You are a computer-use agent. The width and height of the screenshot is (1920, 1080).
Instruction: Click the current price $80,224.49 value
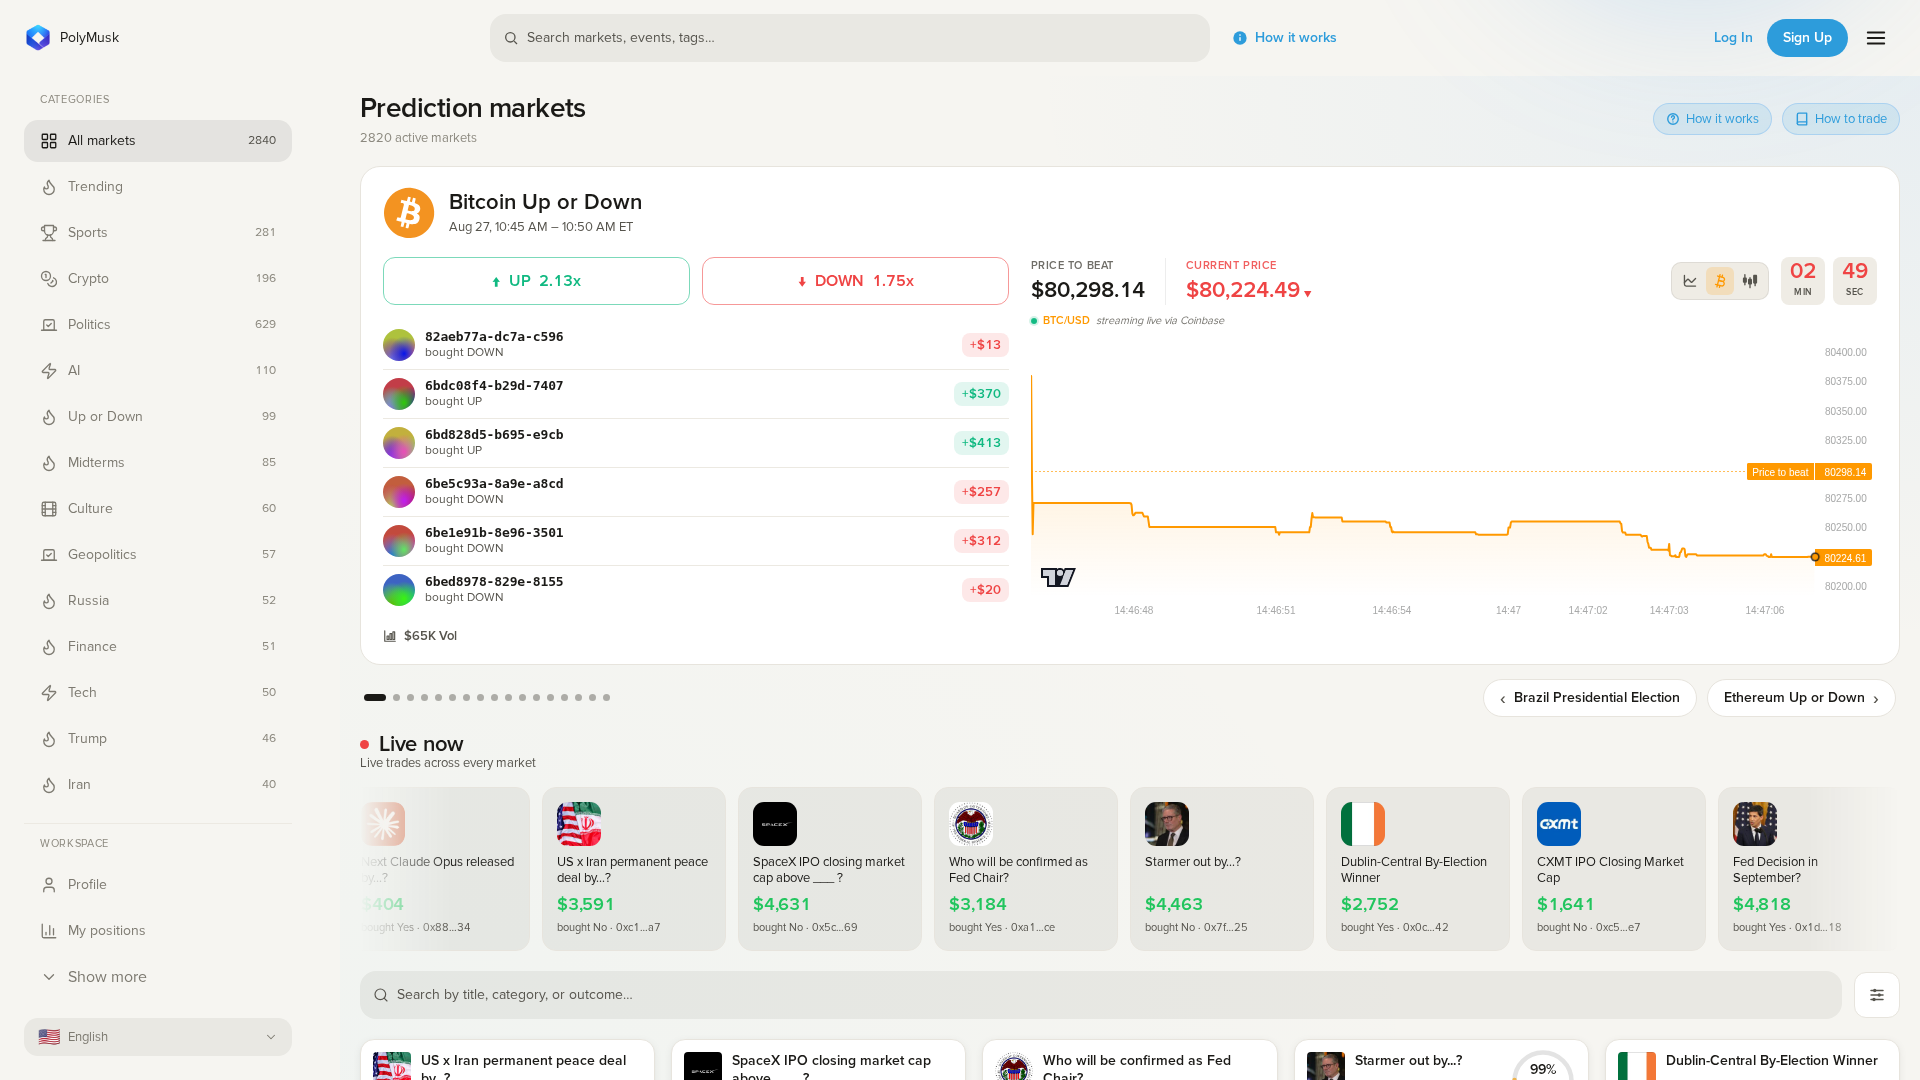(x=1243, y=290)
